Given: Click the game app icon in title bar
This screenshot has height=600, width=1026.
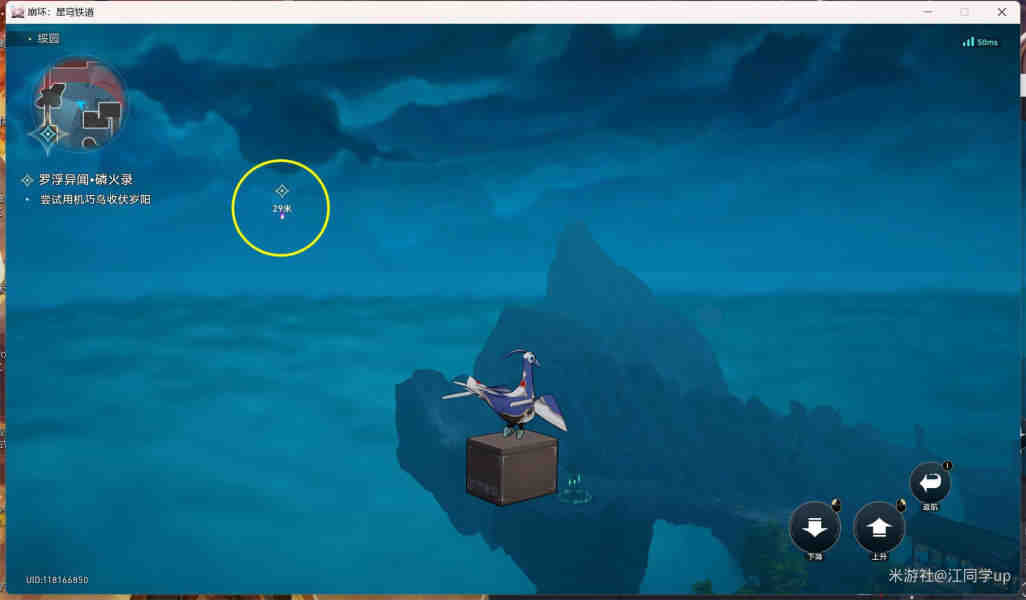Looking at the screenshot, I should pos(17,12).
